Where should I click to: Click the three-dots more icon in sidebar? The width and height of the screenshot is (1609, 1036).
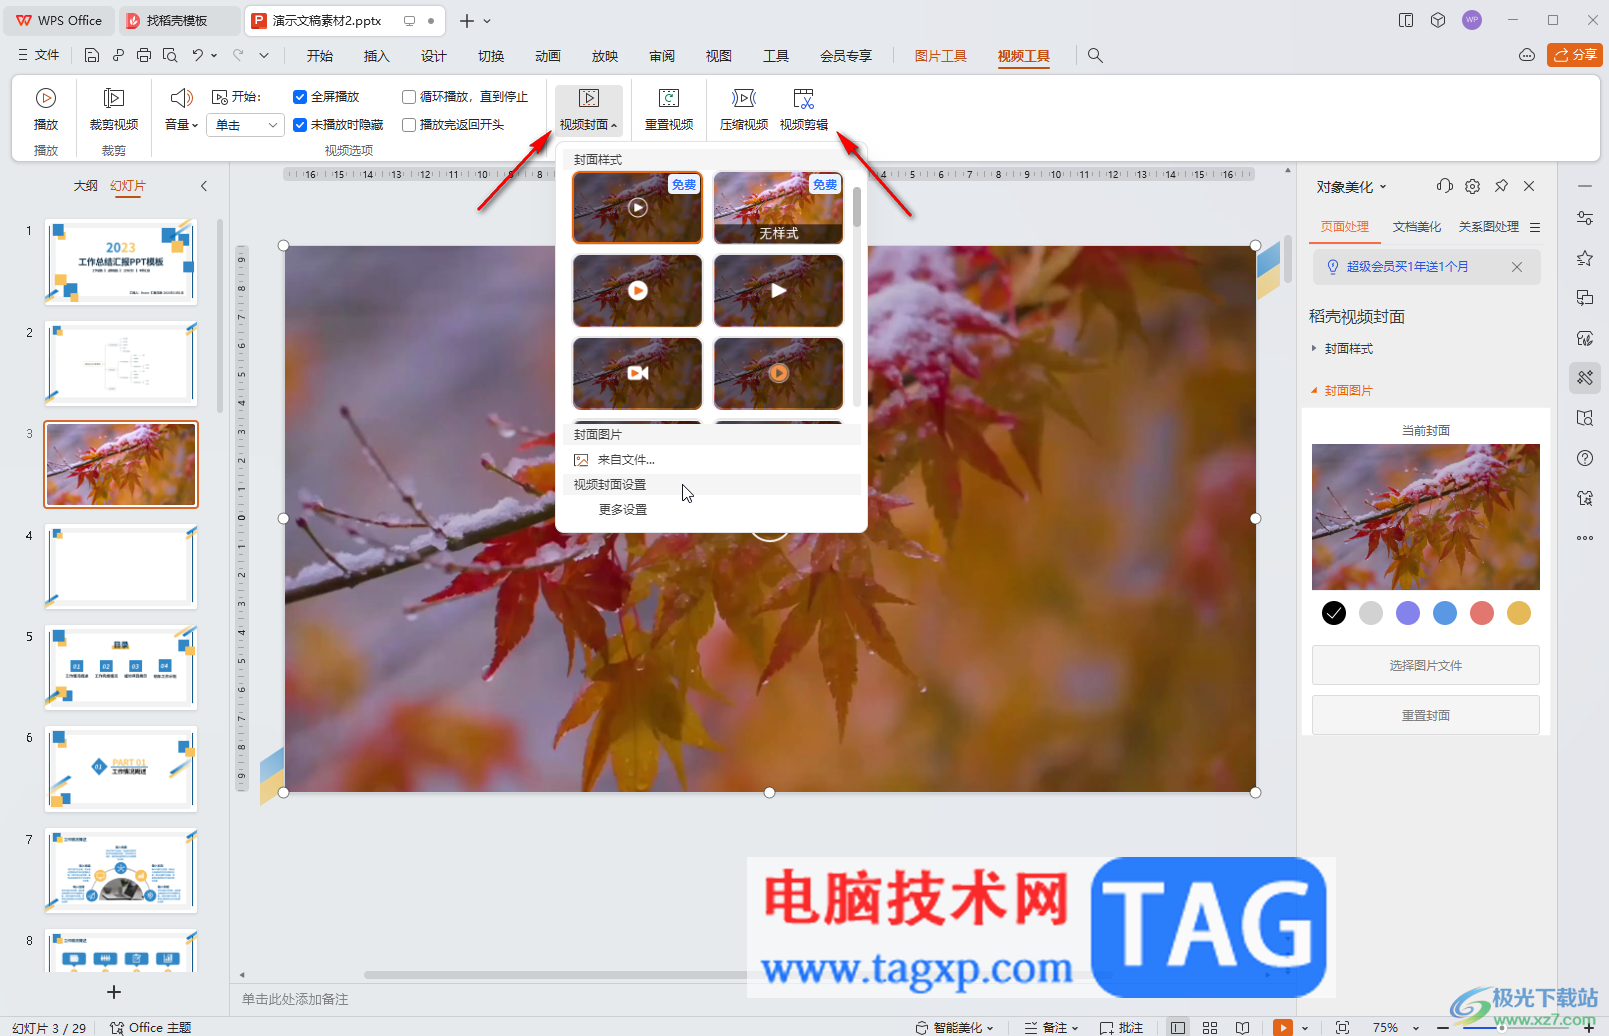coord(1585,538)
